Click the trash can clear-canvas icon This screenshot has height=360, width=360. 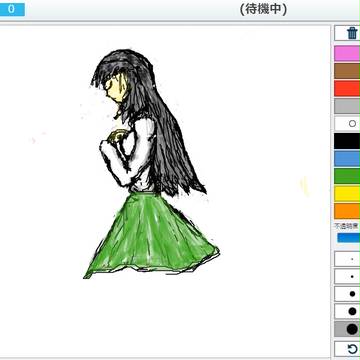351,33
